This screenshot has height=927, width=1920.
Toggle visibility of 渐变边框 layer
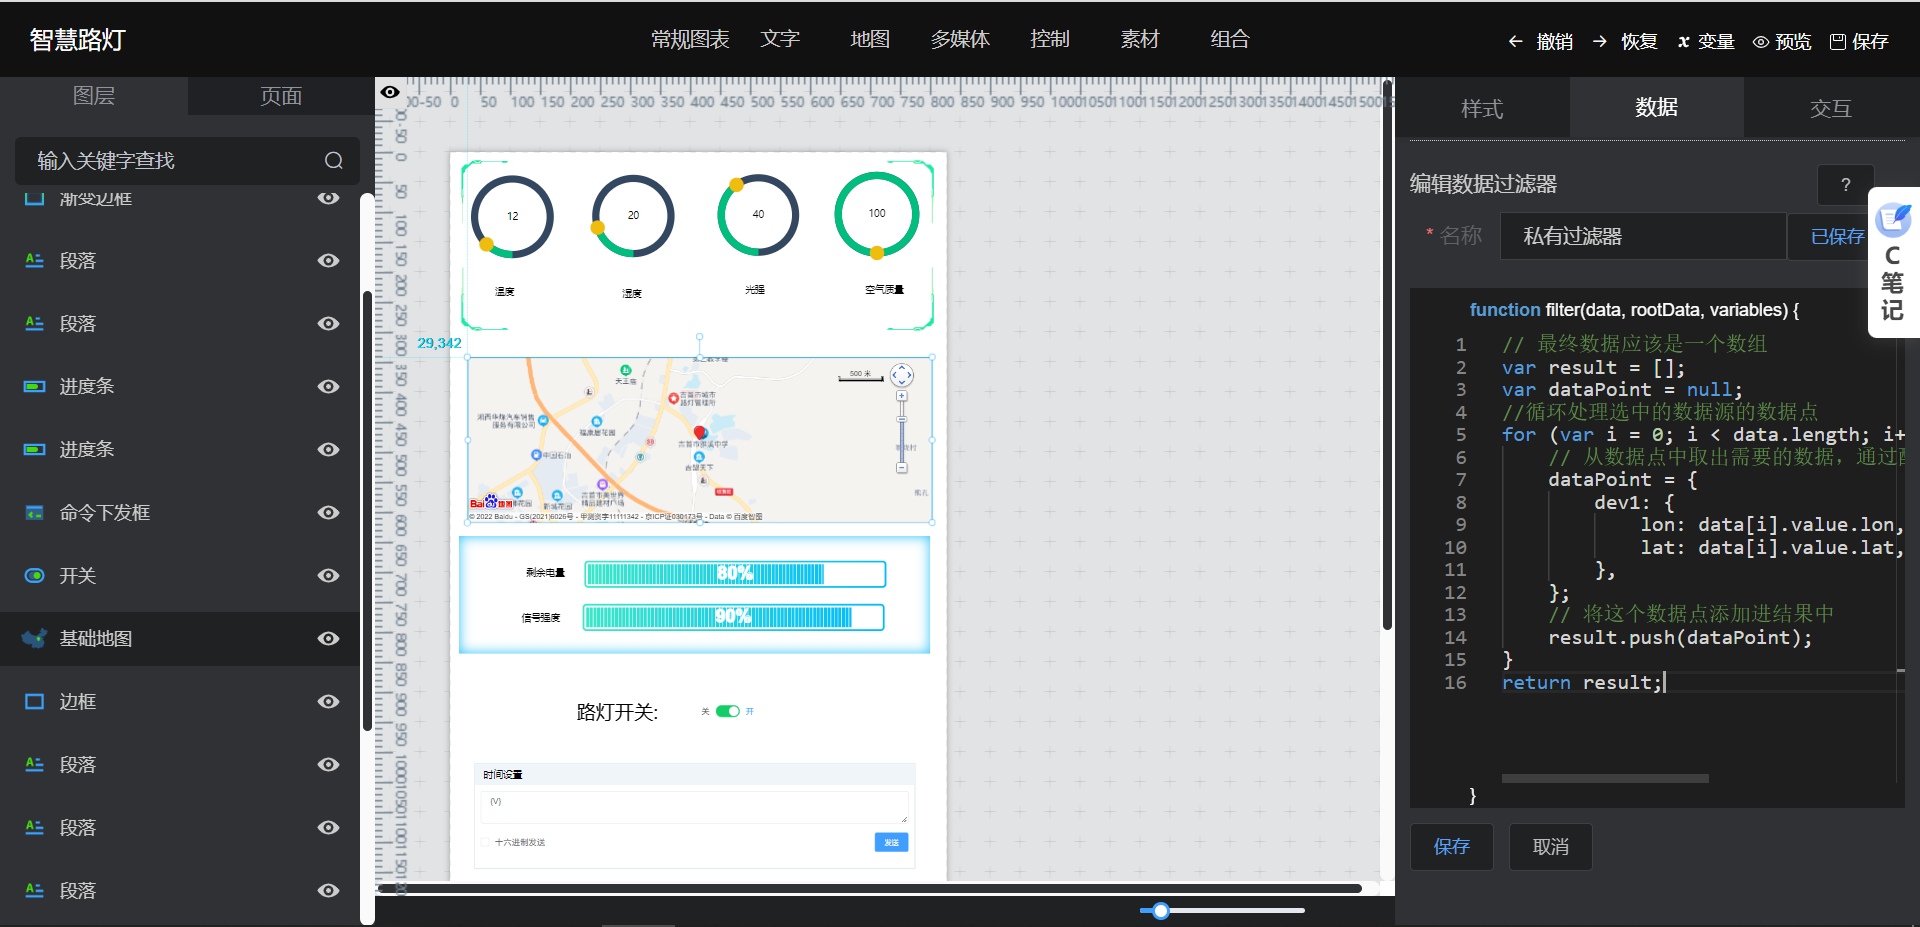point(328,198)
